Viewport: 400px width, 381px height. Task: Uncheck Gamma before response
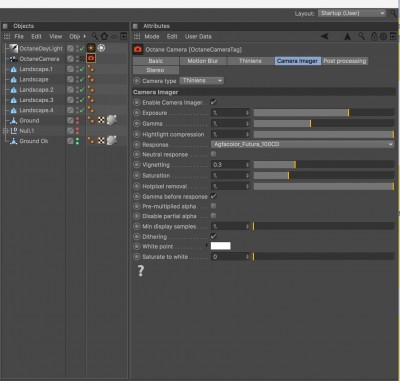point(214,196)
